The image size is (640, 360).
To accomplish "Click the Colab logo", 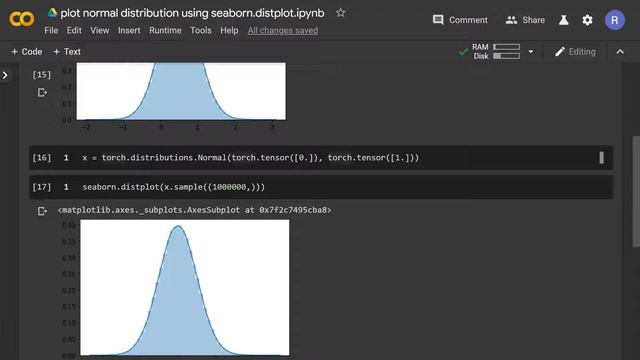I will 22,19.
